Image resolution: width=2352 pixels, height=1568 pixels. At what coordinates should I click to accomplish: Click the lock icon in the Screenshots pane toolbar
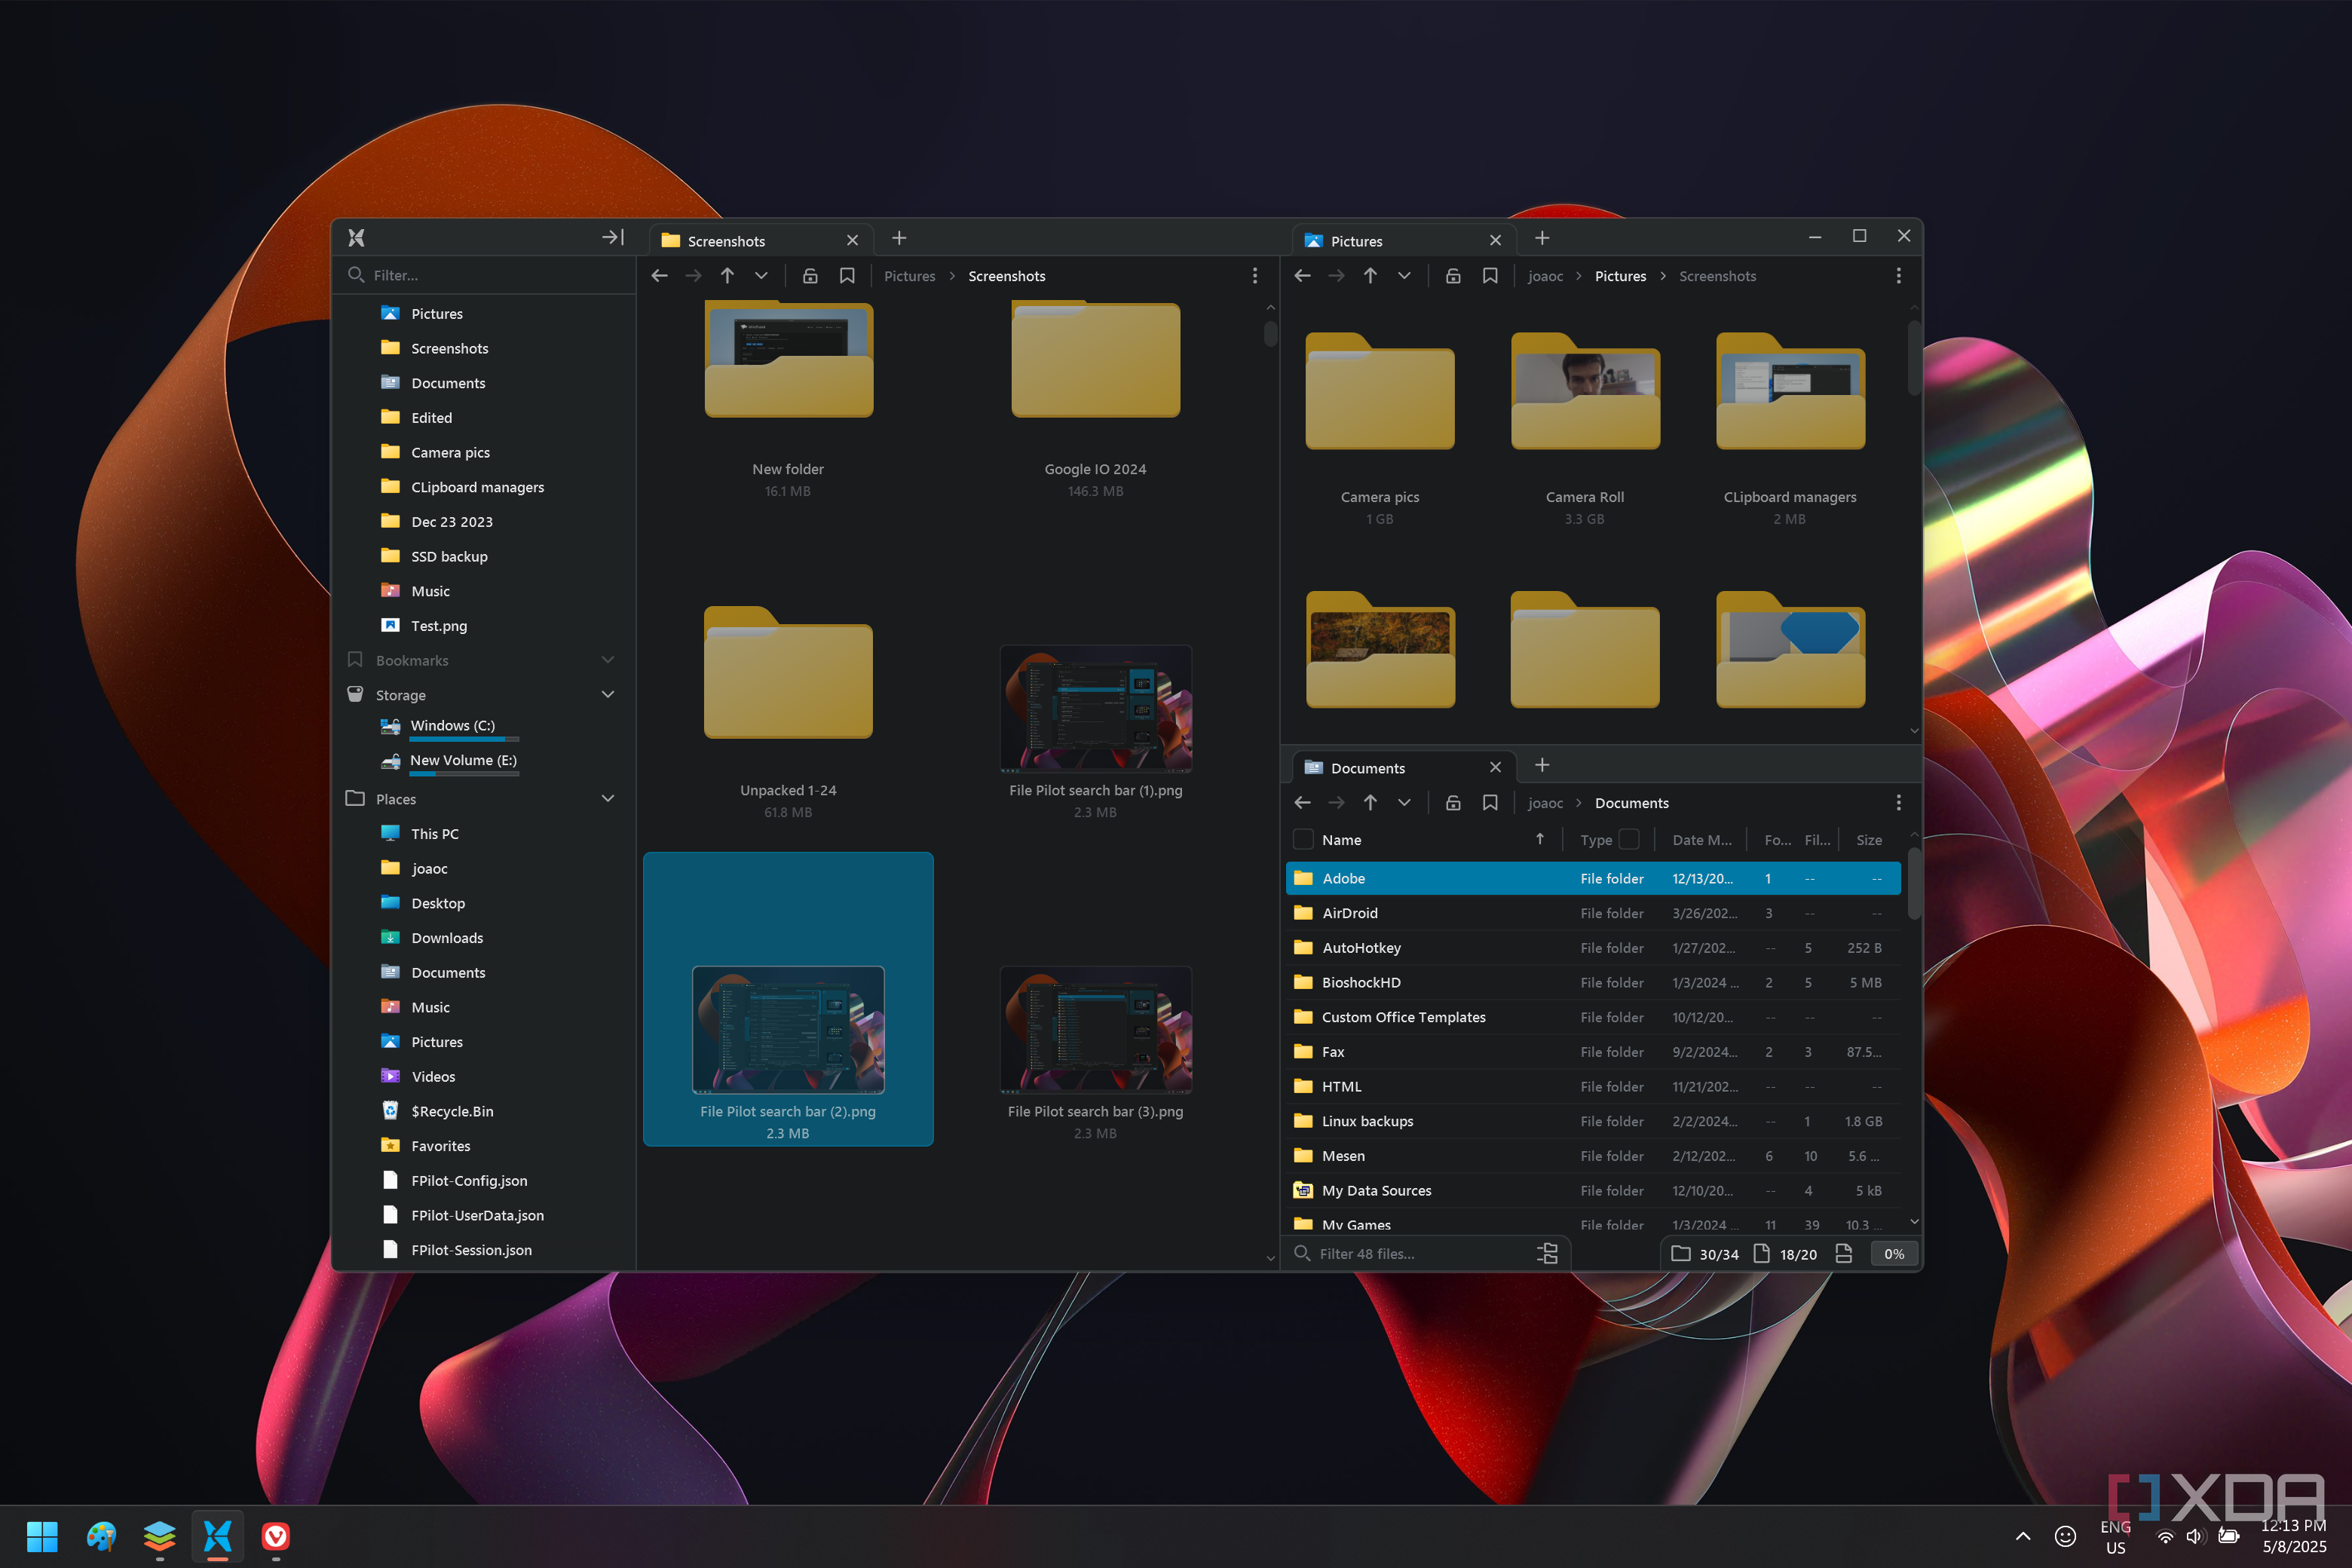[810, 276]
